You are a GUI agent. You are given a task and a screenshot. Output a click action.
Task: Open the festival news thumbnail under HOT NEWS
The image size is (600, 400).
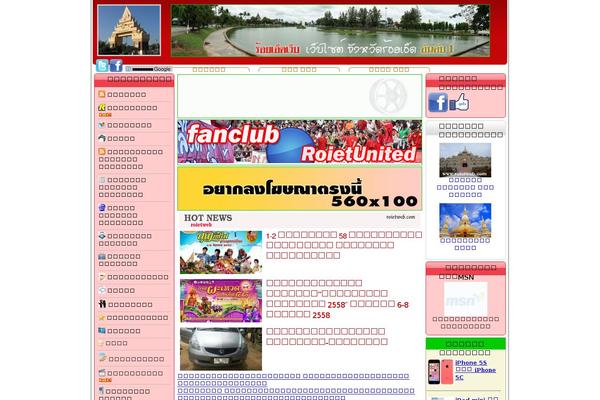tap(221, 252)
